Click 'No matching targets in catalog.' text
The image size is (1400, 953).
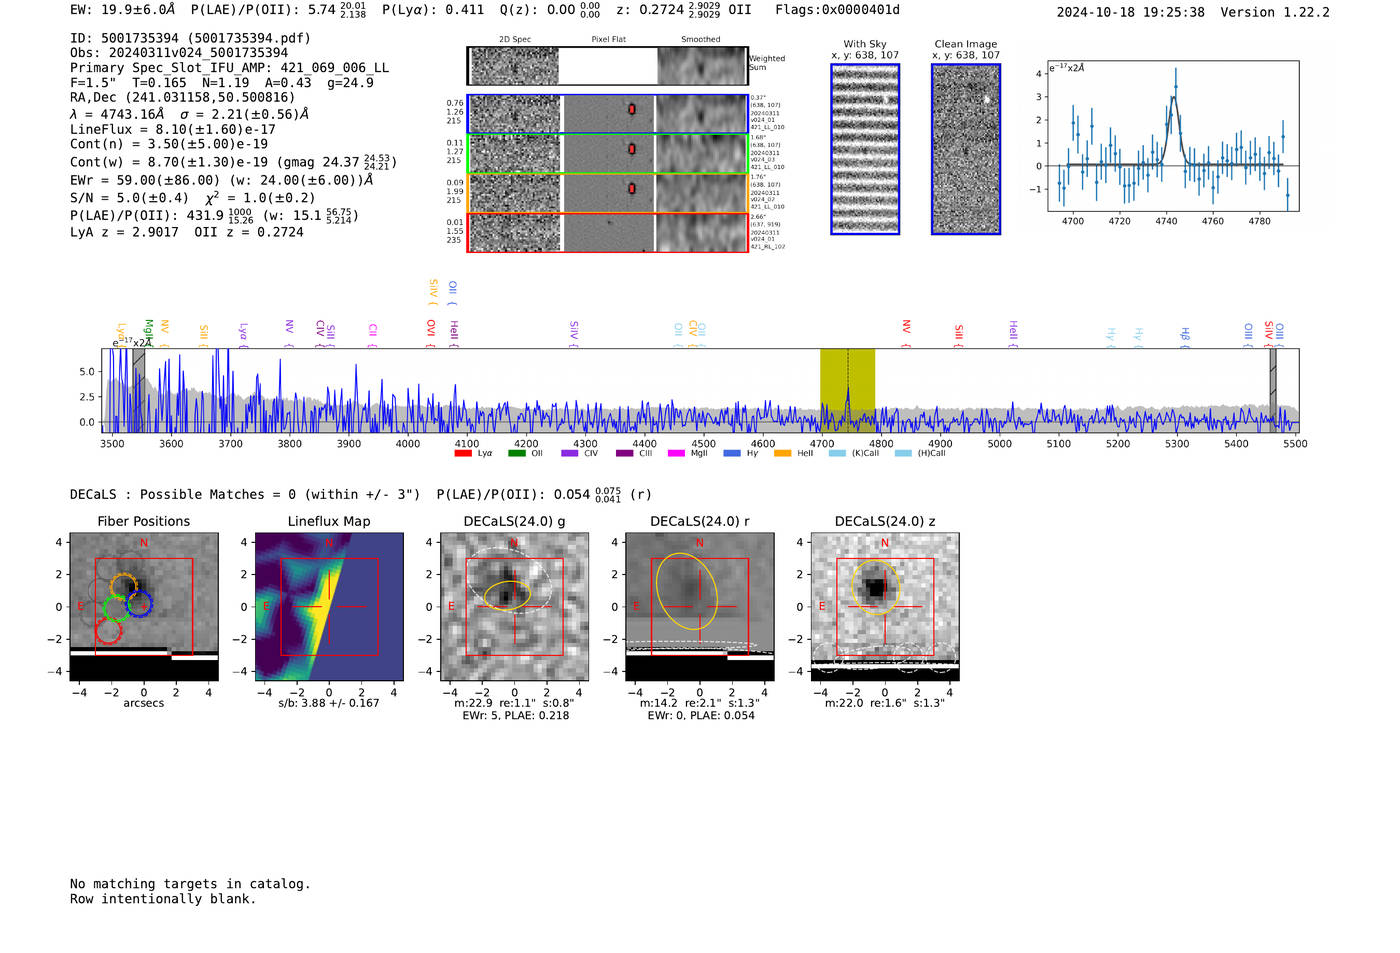pos(190,884)
